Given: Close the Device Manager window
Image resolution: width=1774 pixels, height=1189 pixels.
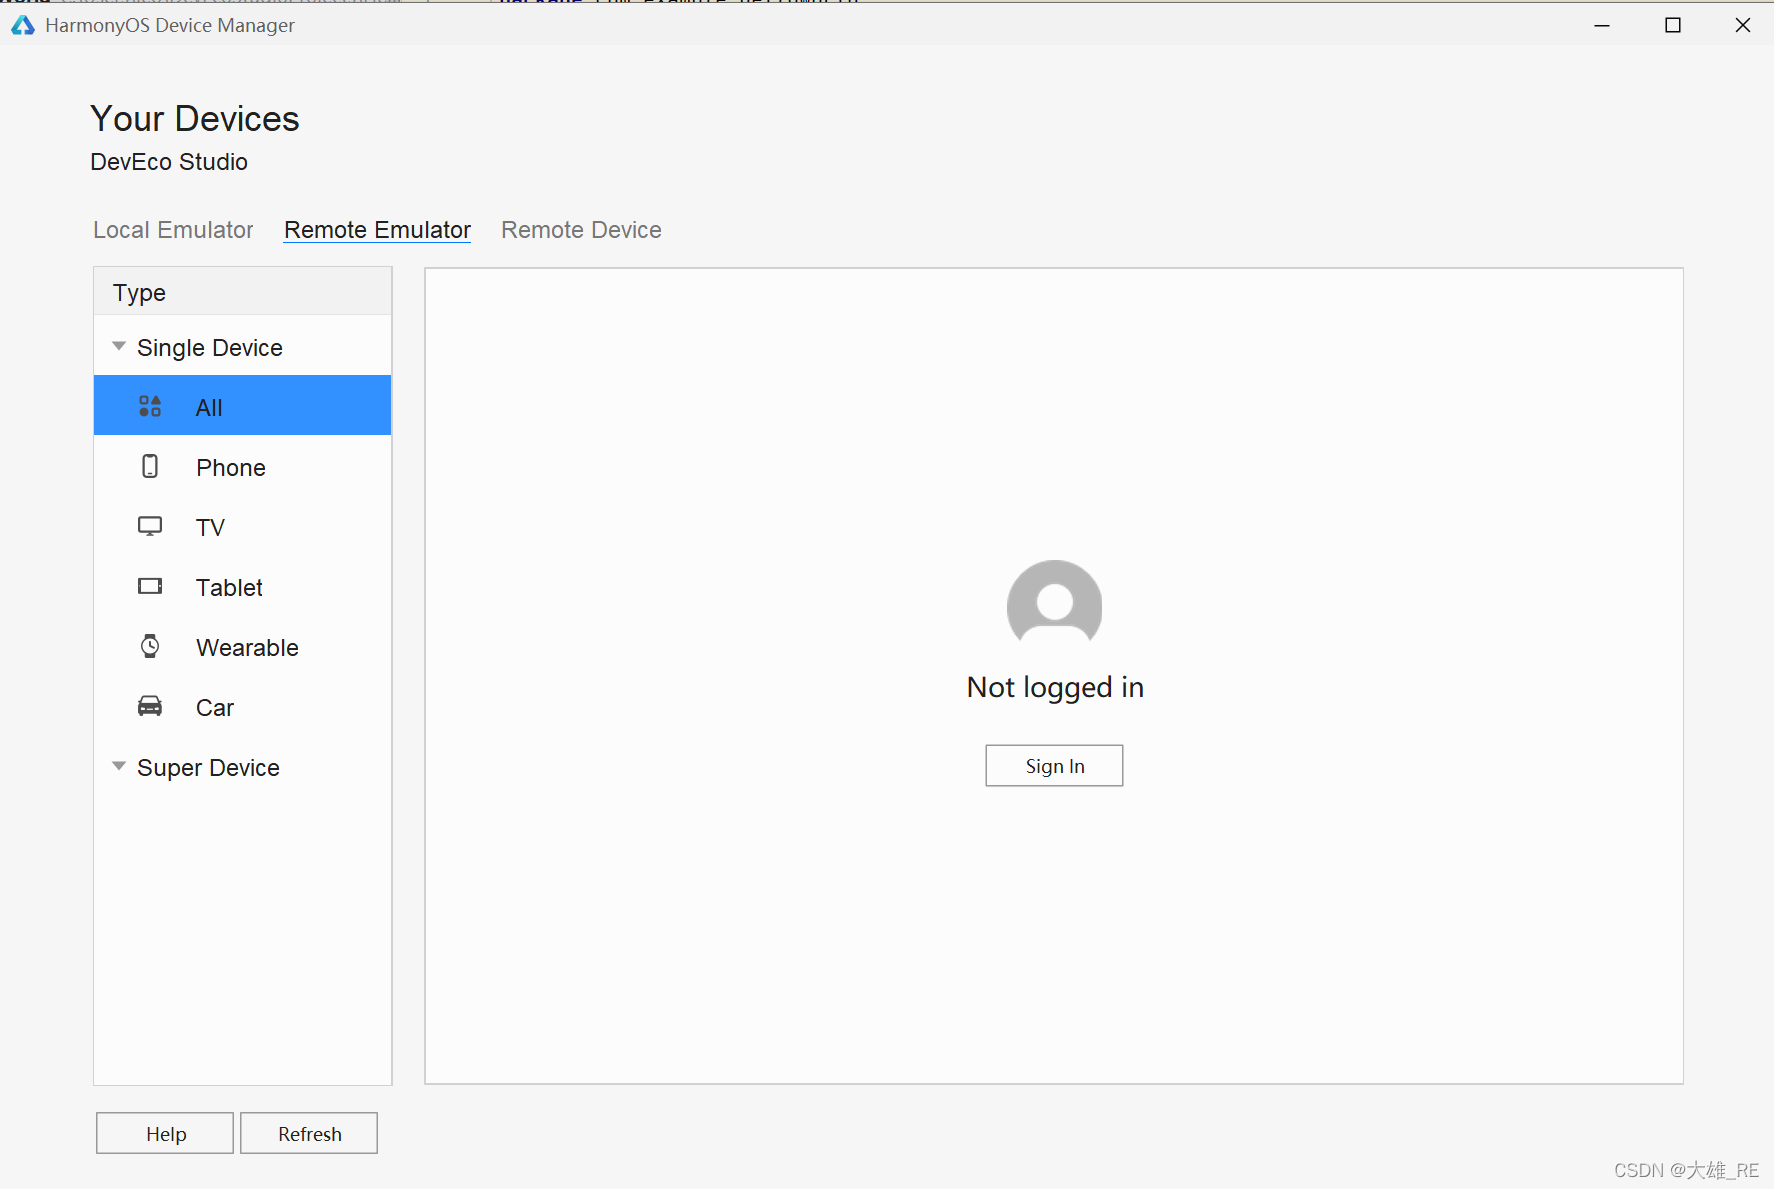Looking at the screenshot, I should click(1743, 25).
